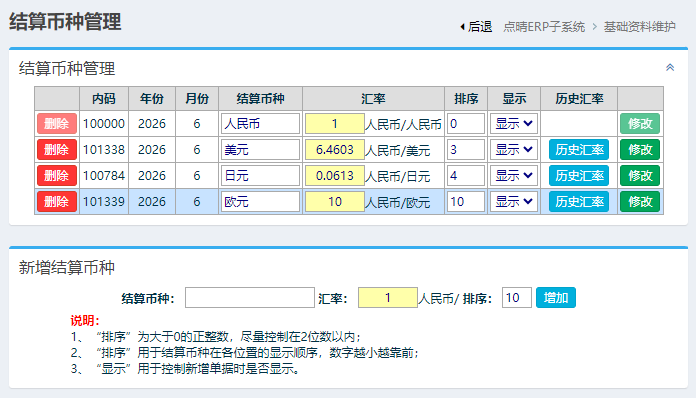Click internal code 101338 cell
696x398 pixels.
pyautogui.click(x=104, y=150)
